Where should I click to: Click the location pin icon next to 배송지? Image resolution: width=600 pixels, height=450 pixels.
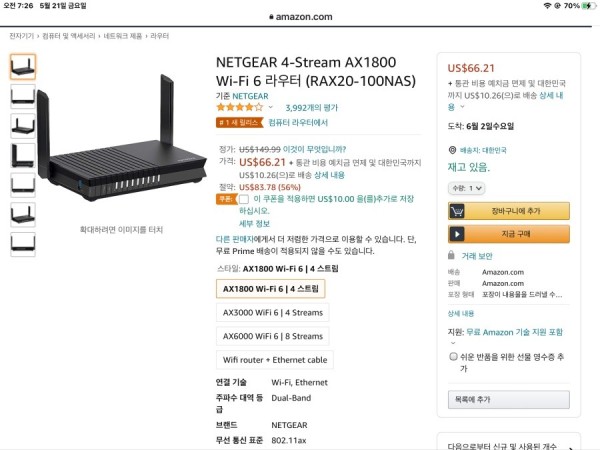click(452, 150)
